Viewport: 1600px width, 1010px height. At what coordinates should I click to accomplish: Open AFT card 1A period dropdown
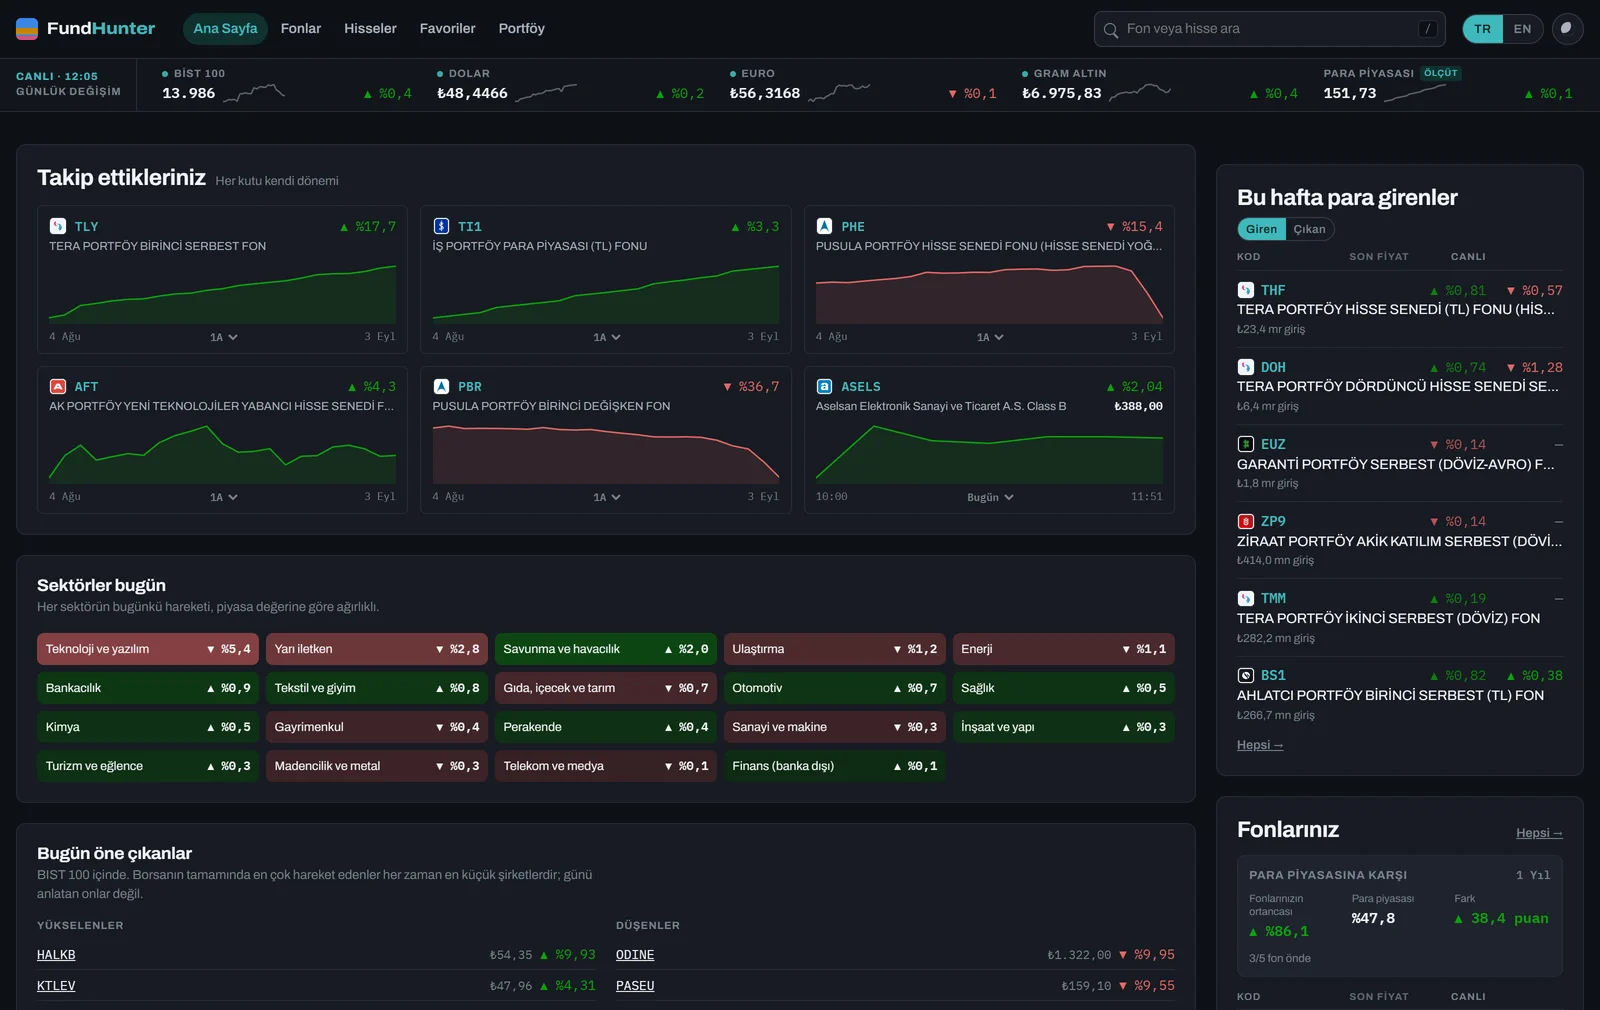click(223, 497)
